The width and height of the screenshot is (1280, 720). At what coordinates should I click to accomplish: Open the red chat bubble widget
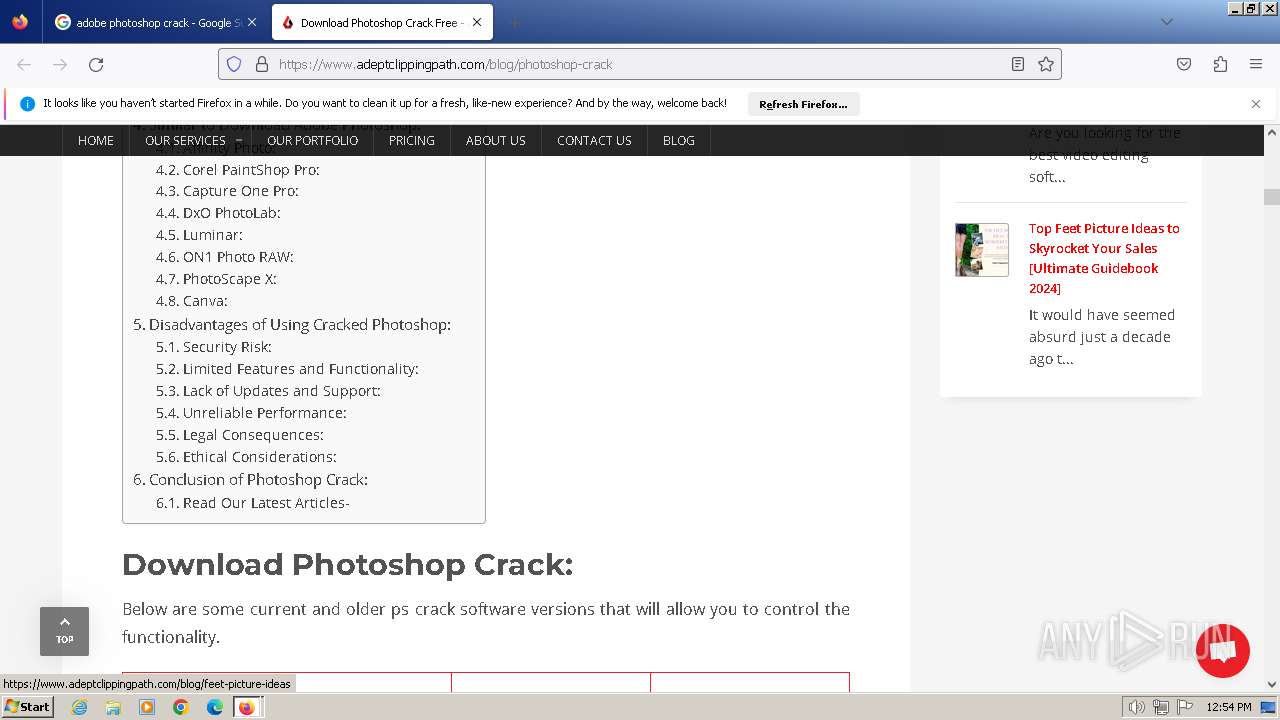pyautogui.click(x=1222, y=650)
